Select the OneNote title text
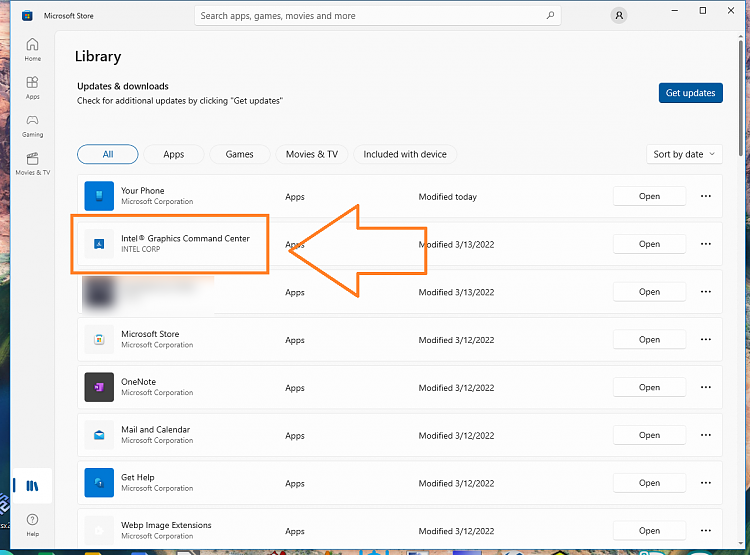750x555 pixels. click(138, 382)
